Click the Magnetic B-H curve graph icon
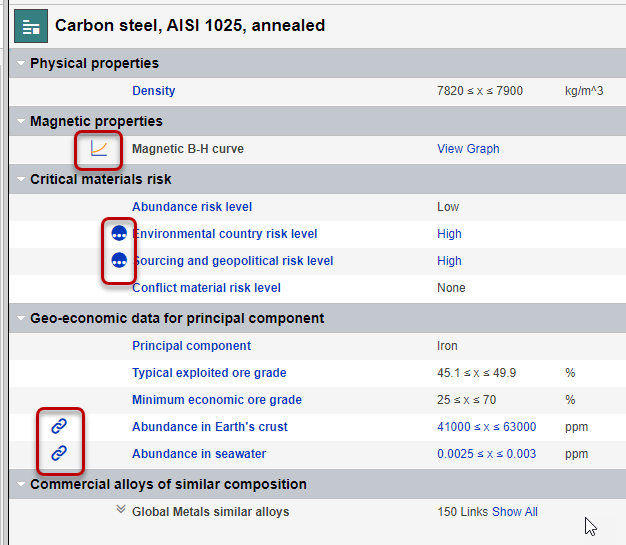The height and width of the screenshot is (545, 626). (x=99, y=149)
